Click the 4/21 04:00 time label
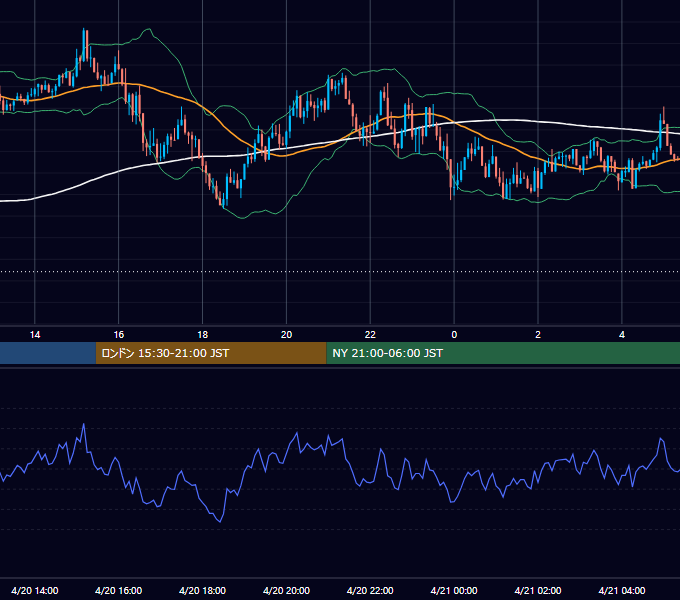The height and width of the screenshot is (600, 680). click(622, 590)
